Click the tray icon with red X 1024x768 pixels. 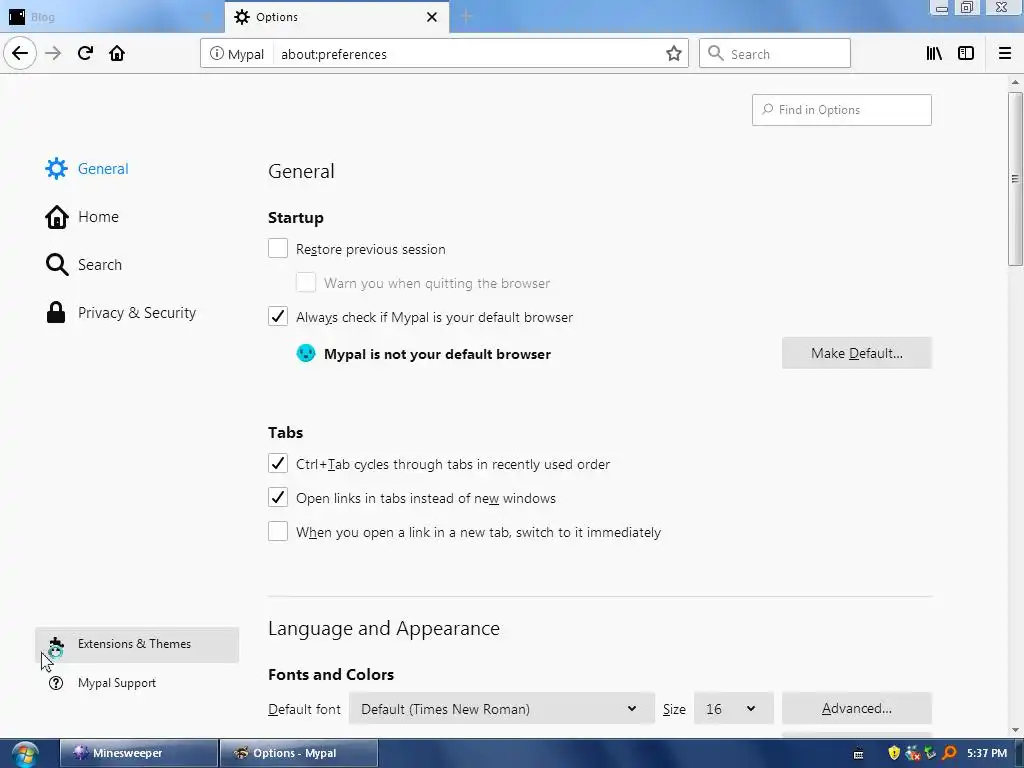click(913, 753)
